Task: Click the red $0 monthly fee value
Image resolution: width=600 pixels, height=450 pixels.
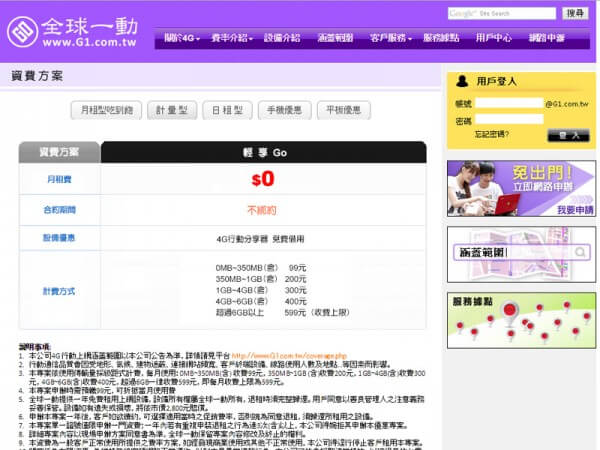Action: point(263,179)
